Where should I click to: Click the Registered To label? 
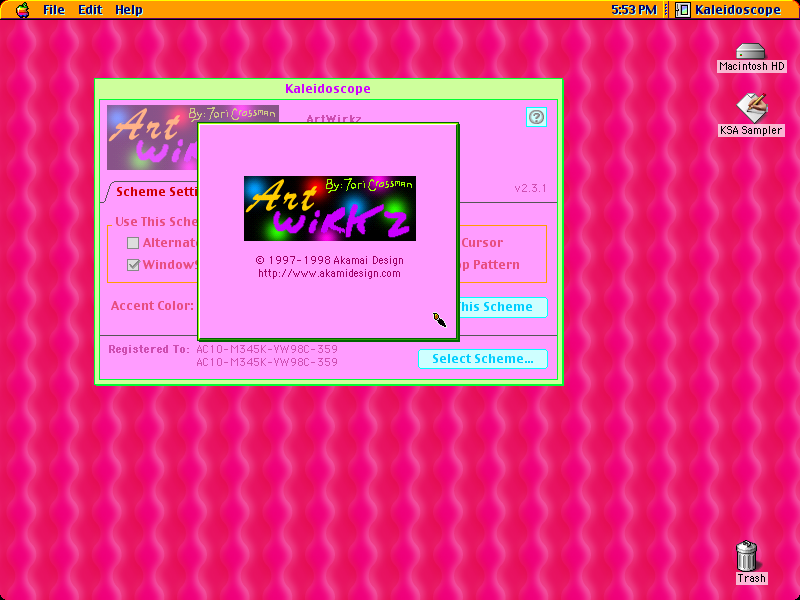(x=148, y=349)
